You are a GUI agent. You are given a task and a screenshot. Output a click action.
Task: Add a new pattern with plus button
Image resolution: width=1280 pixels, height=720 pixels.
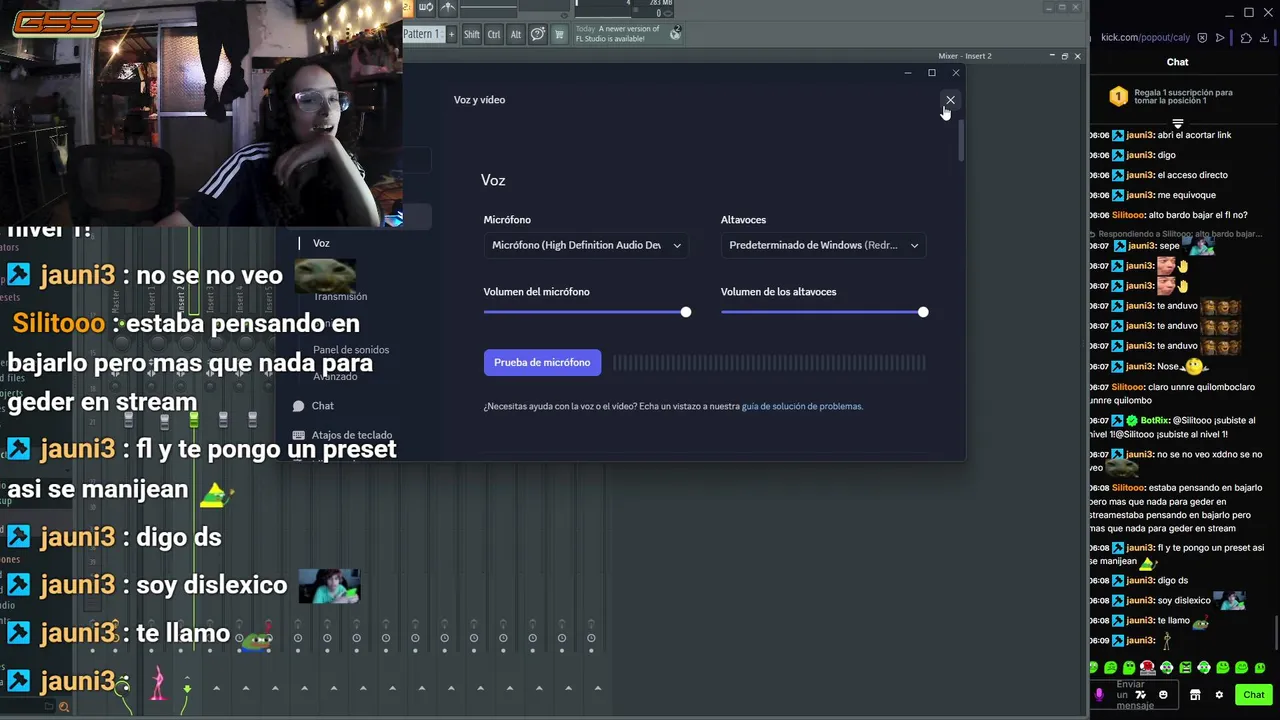[x=451, y=34]
